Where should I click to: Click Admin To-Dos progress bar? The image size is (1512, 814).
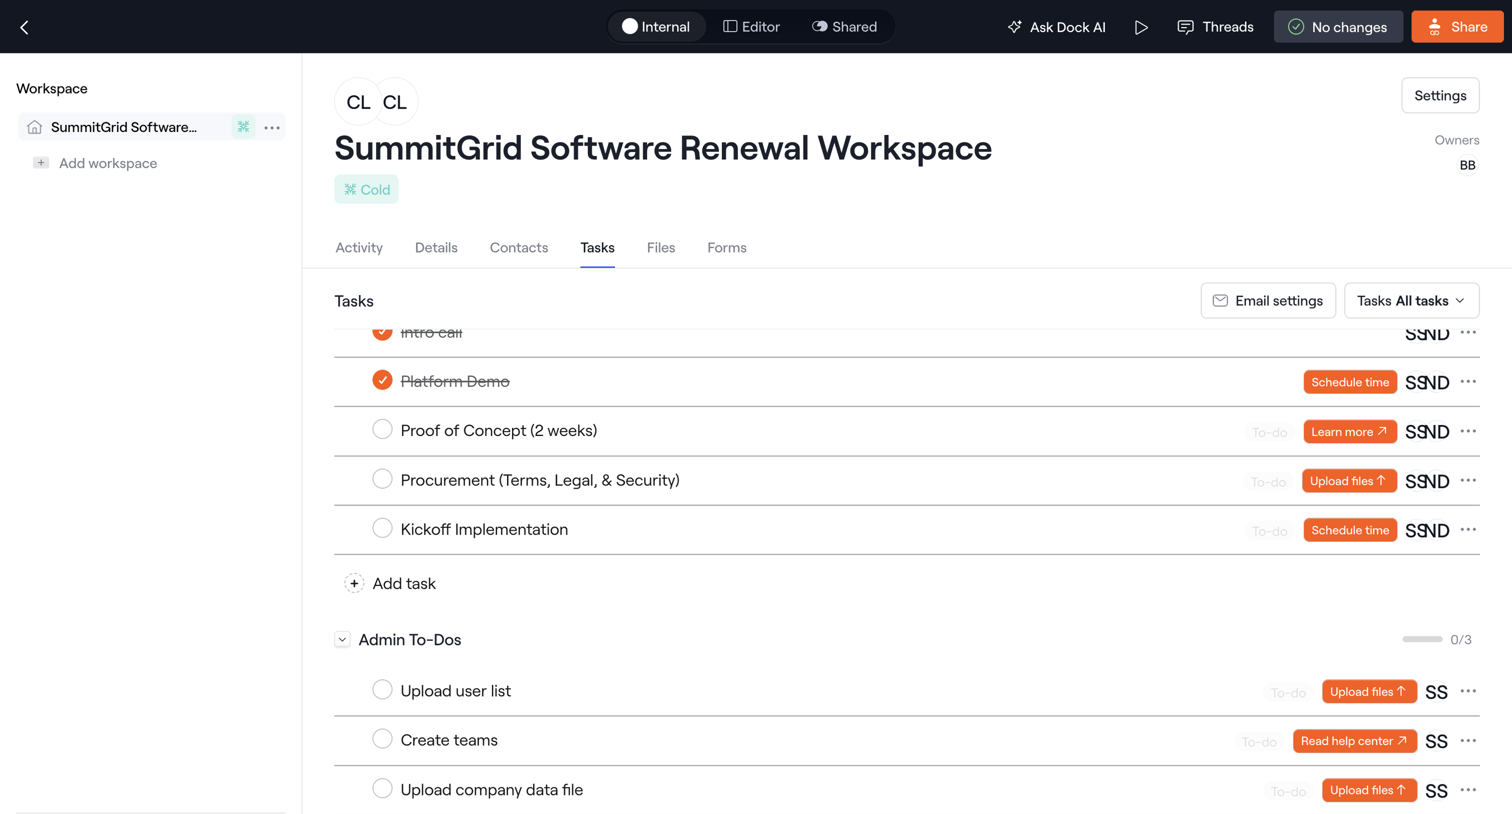pyautogui.click(x=1422, y=639)
